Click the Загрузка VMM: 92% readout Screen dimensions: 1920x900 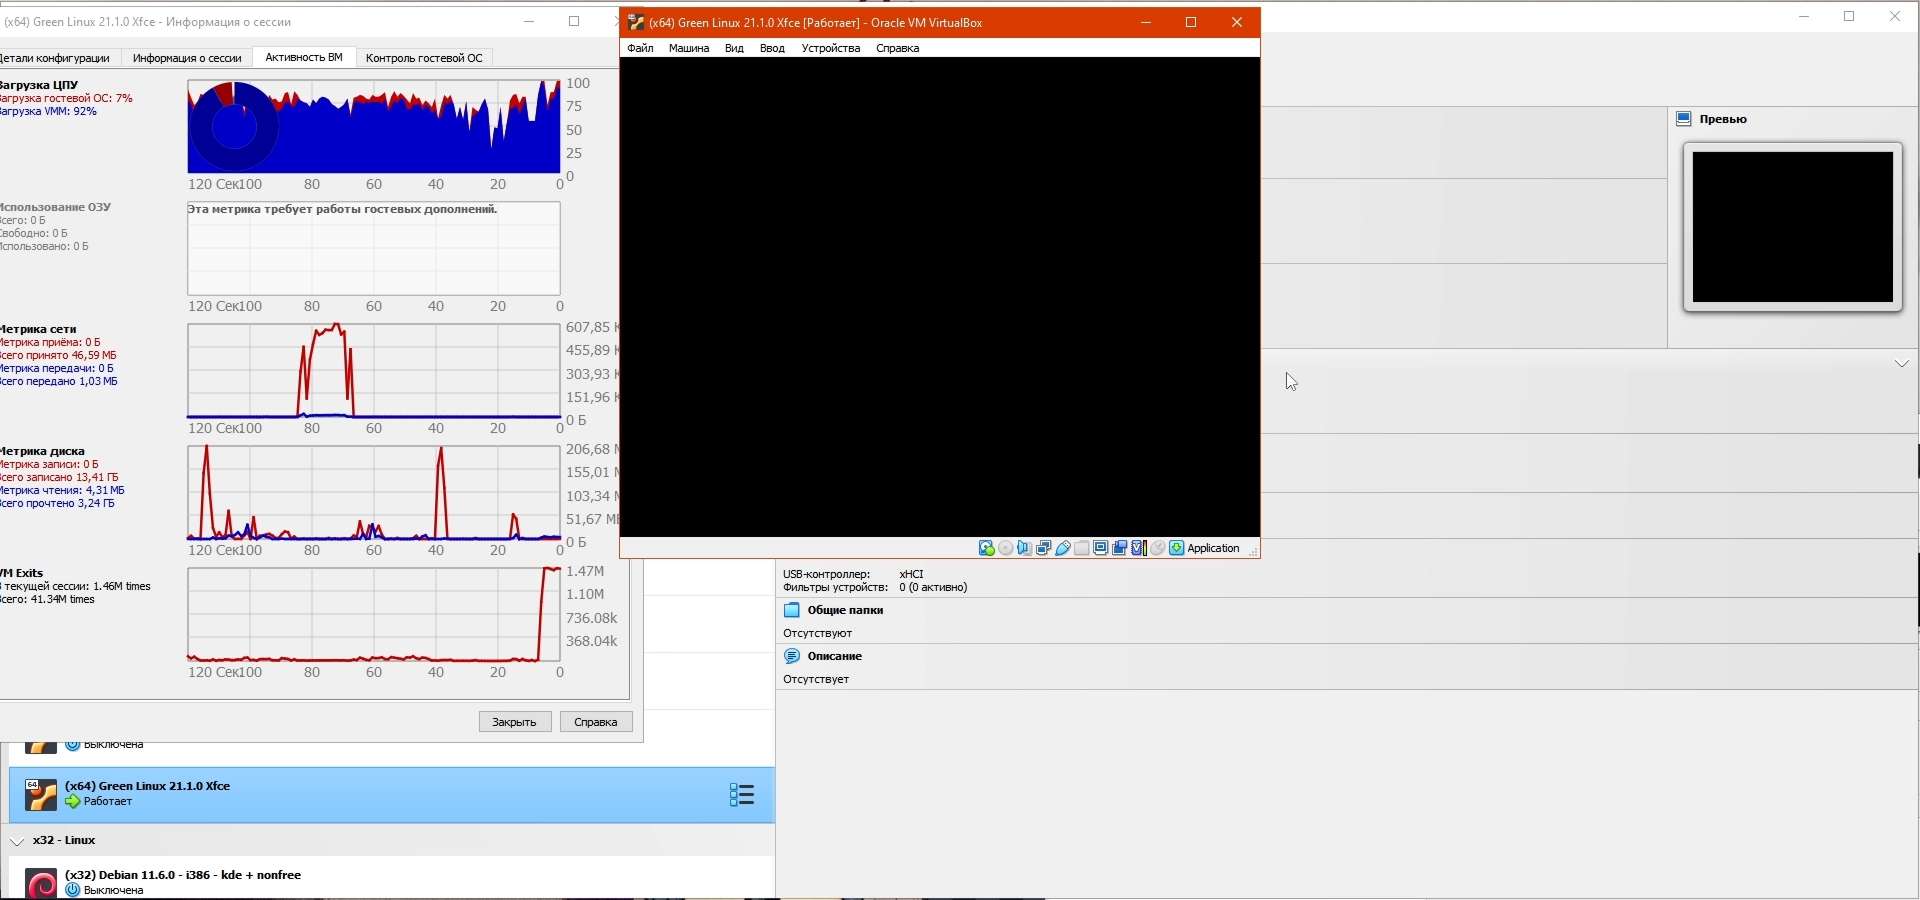pyautogui.click(x=48, y=112)
